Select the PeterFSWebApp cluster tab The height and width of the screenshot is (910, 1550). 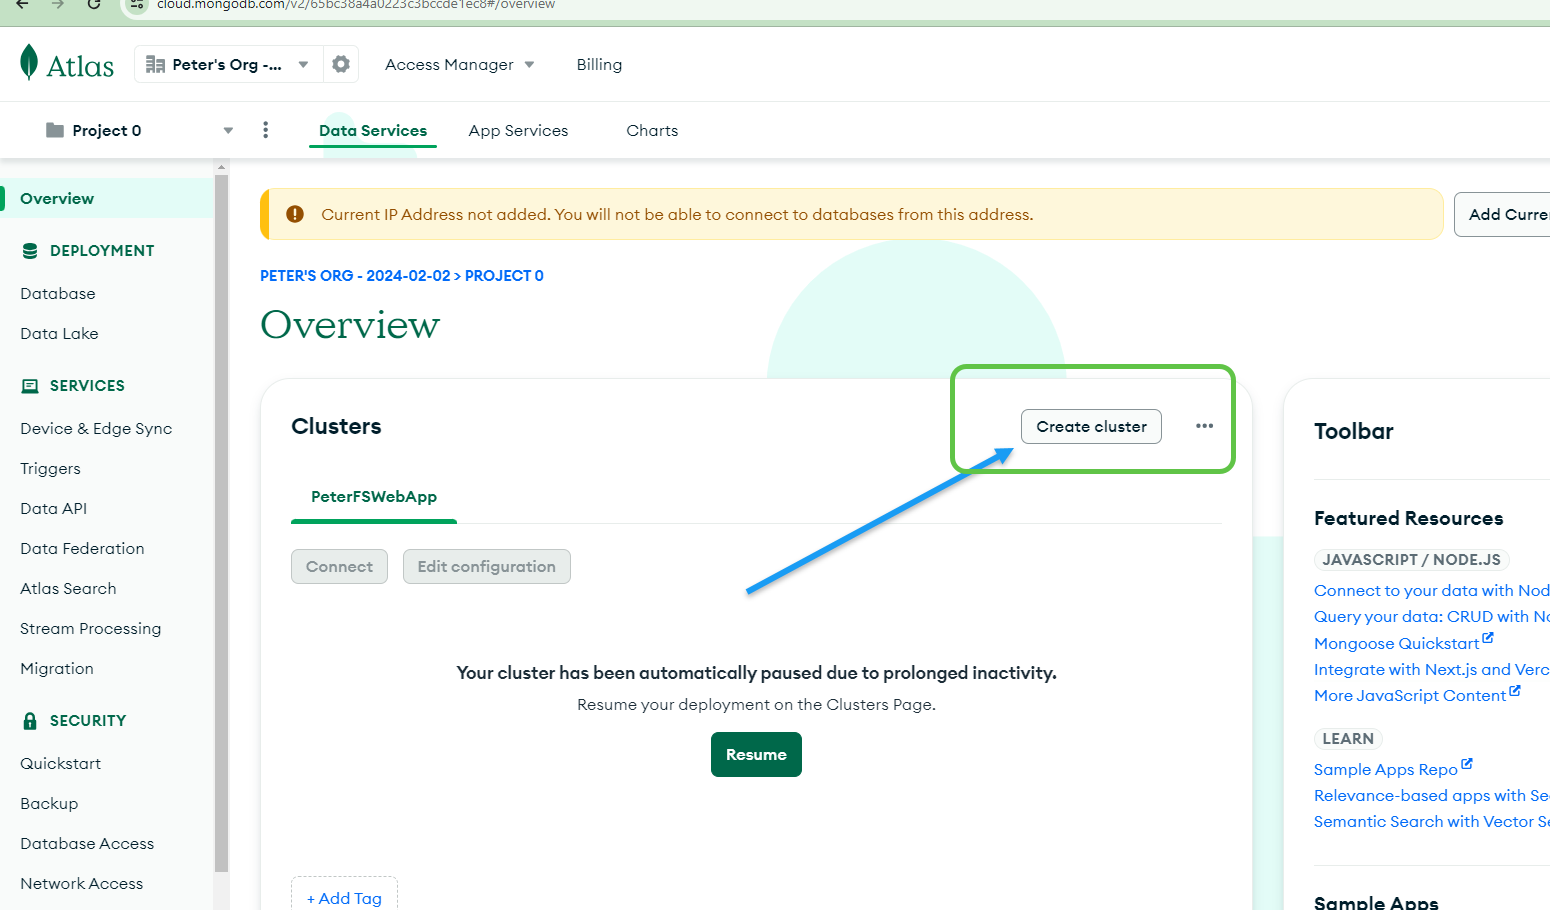click(x=374, y=497)
